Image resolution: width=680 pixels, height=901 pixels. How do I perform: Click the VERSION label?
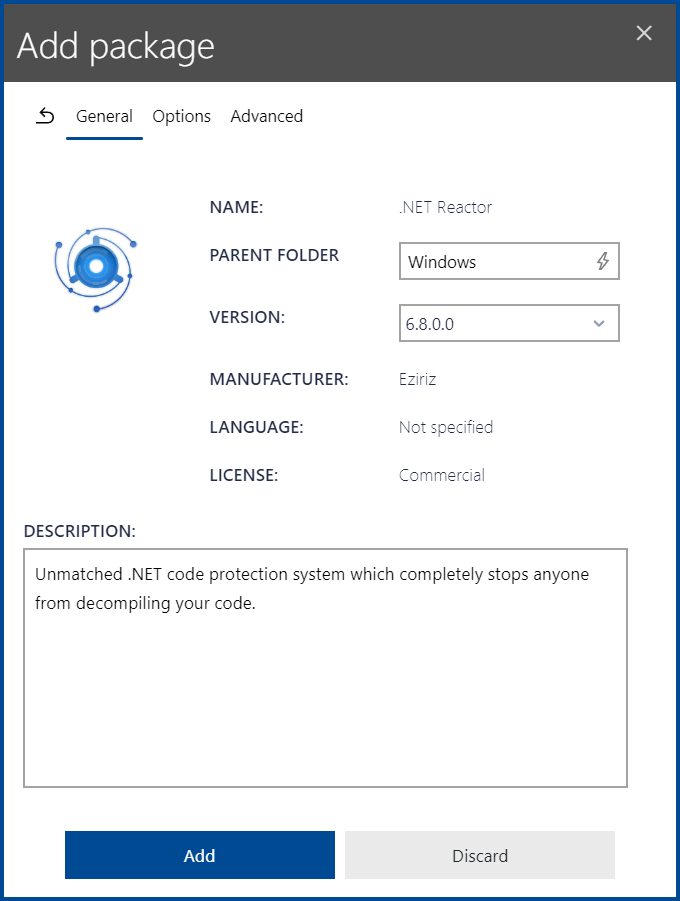pos(247,317)
